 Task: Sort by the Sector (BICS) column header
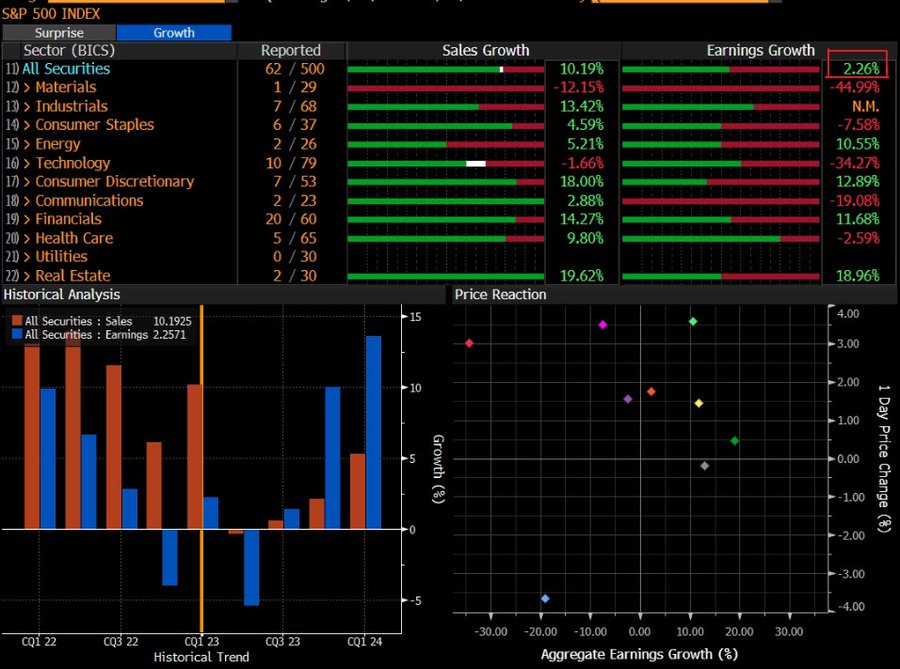coord(69,50)
